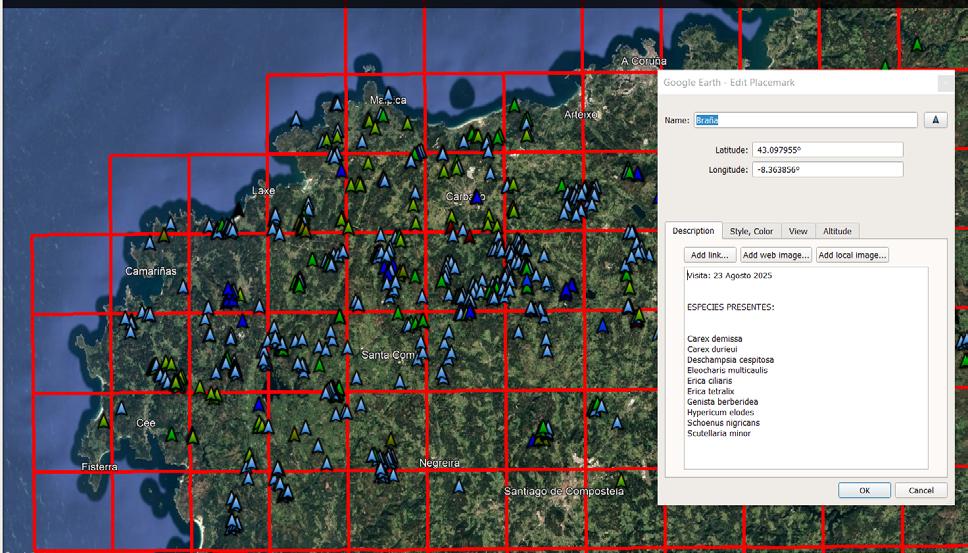The height and width of the screenshot is (553, 968).
Task: Confirm the placemark with OK
Action: [864, 490]
